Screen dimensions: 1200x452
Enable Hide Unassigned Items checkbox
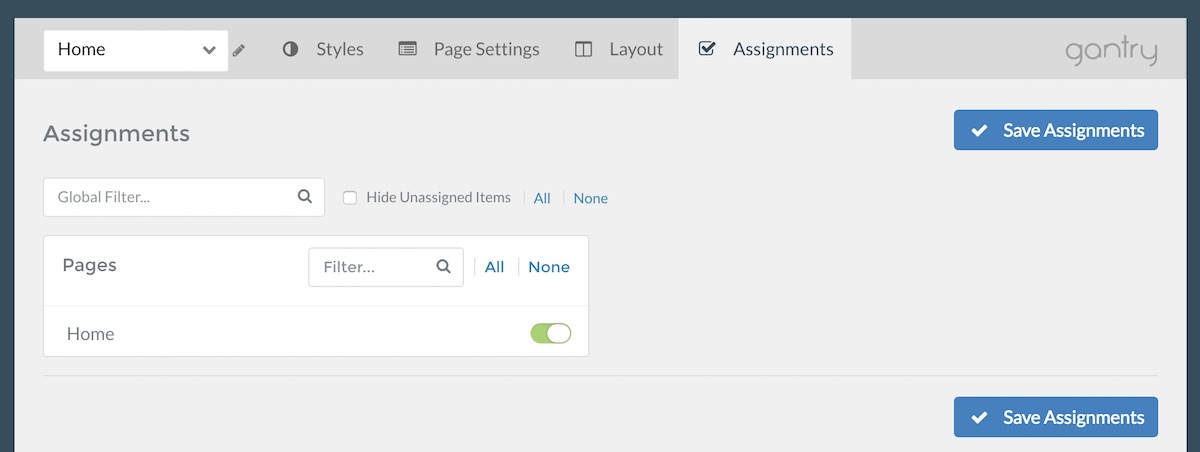tap(350, 198)
